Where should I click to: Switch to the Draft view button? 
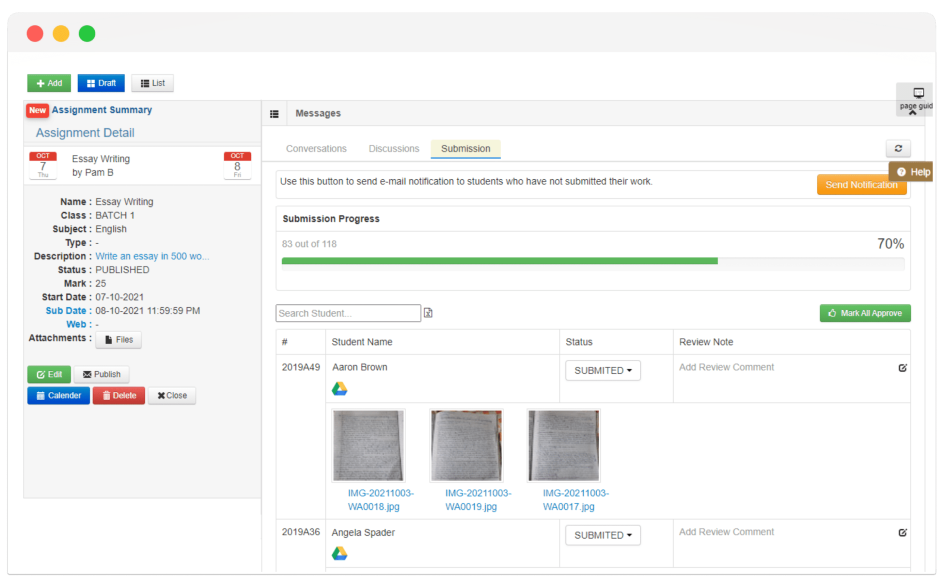[101, 83]
